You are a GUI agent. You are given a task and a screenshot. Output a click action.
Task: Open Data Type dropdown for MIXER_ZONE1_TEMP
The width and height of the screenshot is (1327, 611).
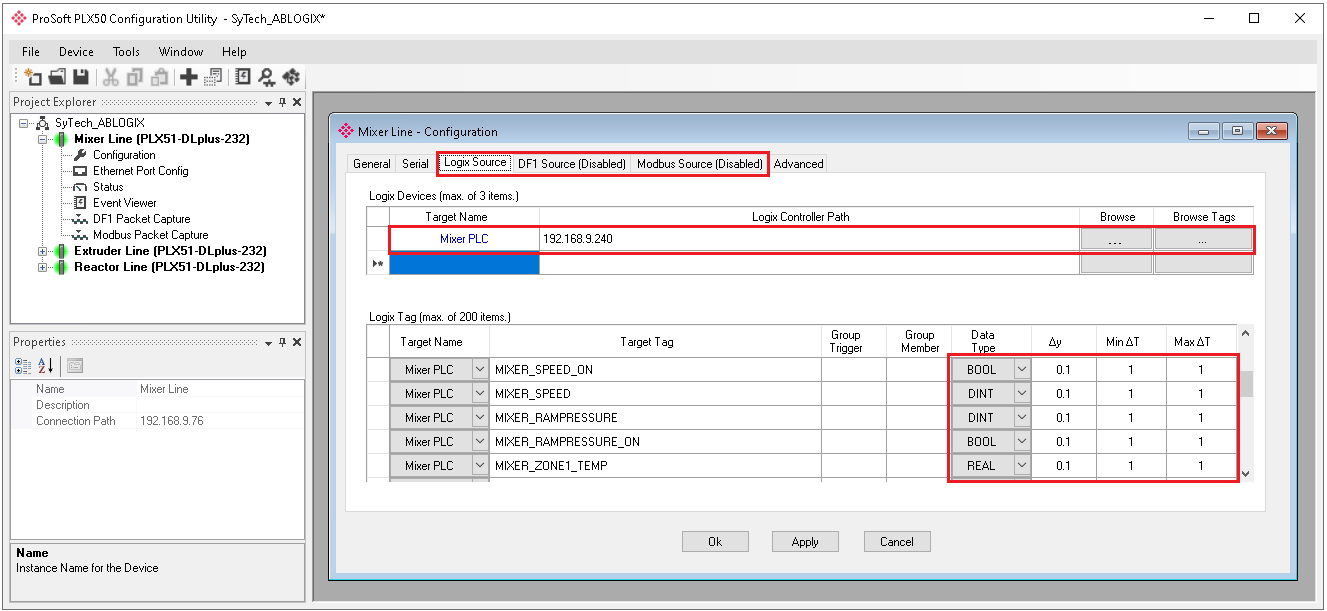(x=1021, y=466)
